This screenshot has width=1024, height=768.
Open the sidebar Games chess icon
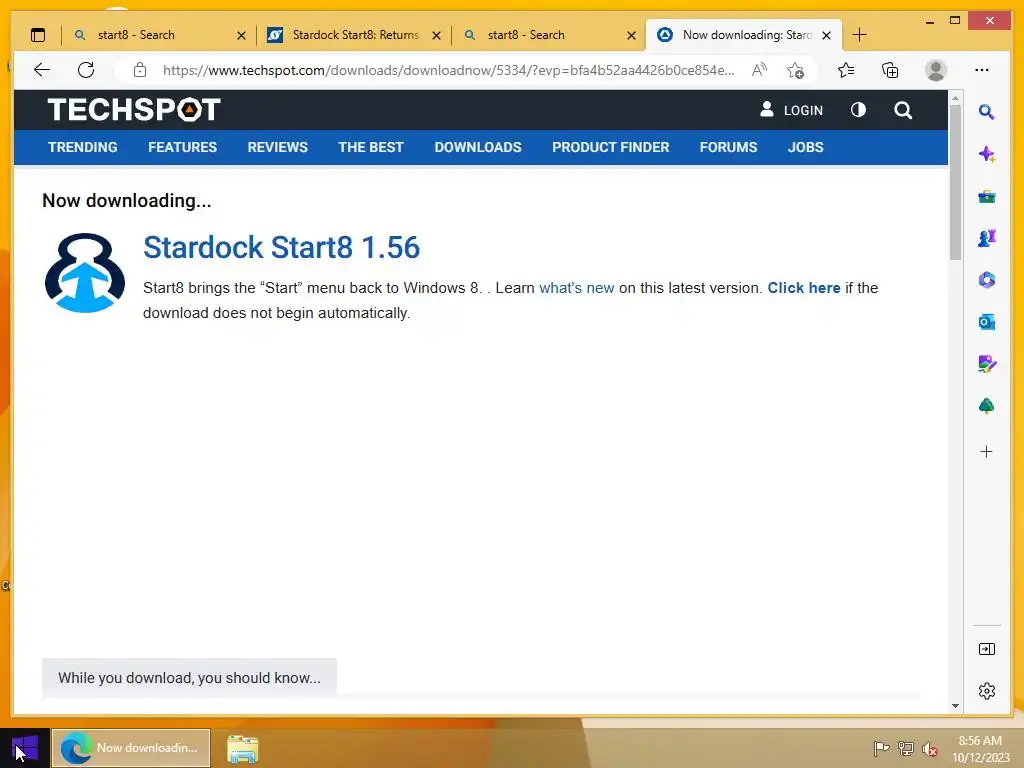[987, 238]
